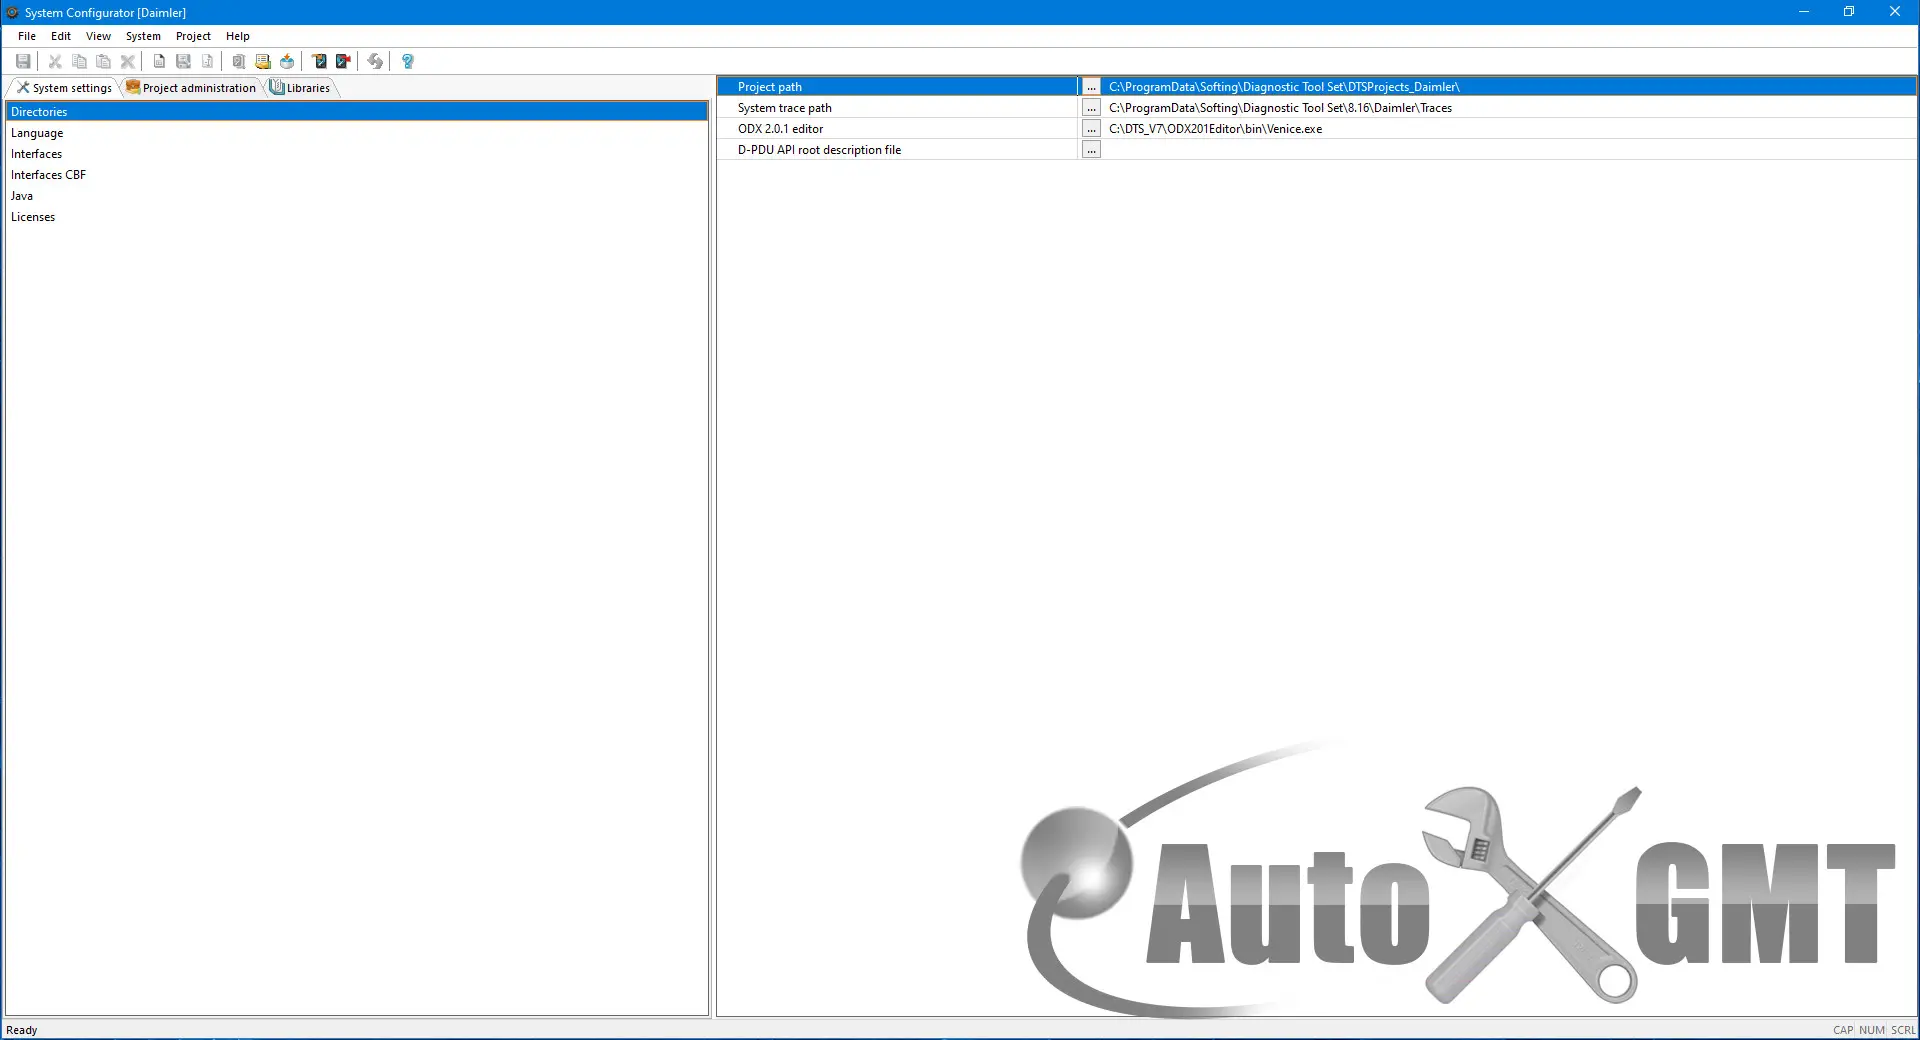Click the empty D-PDU API file value field
The image size is (1920, 1040).
point(1509,150)
